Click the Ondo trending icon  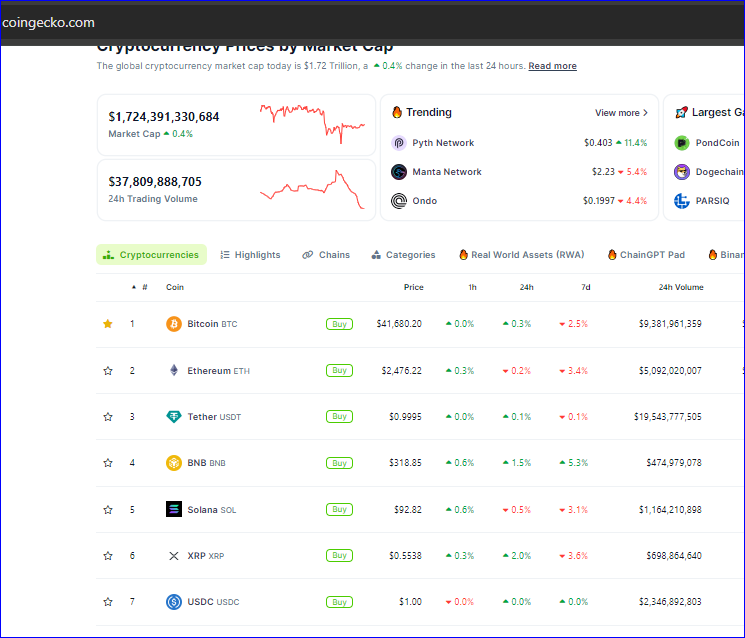coord(399,200)
